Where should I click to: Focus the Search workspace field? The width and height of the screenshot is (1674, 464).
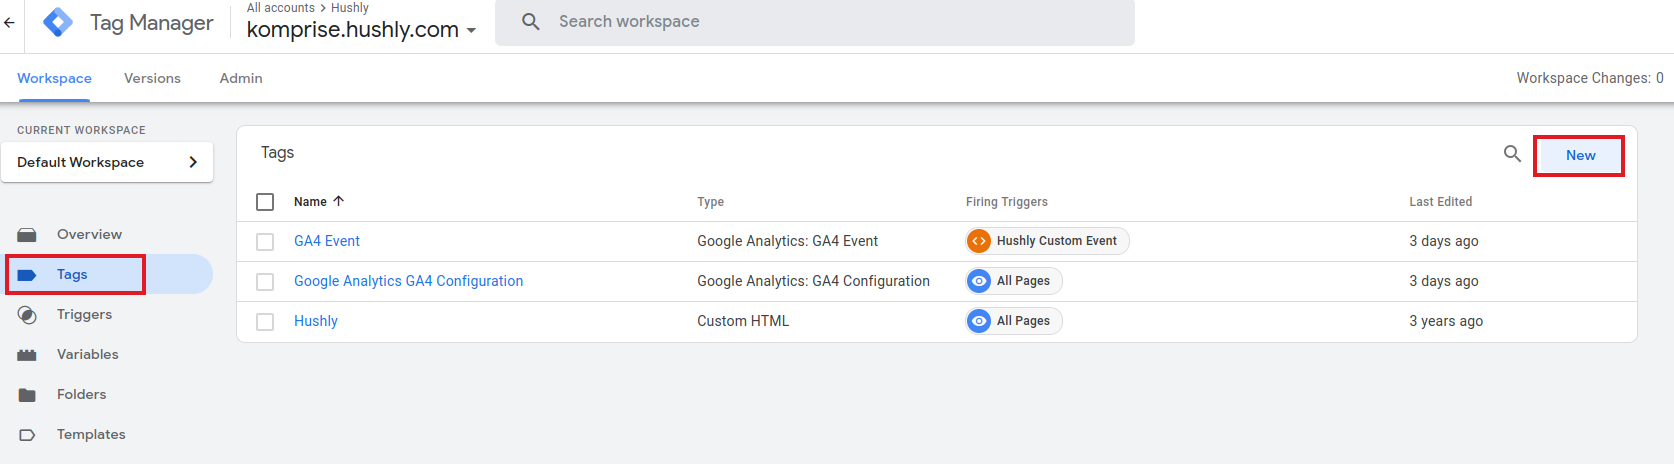(x=815, y=22)
